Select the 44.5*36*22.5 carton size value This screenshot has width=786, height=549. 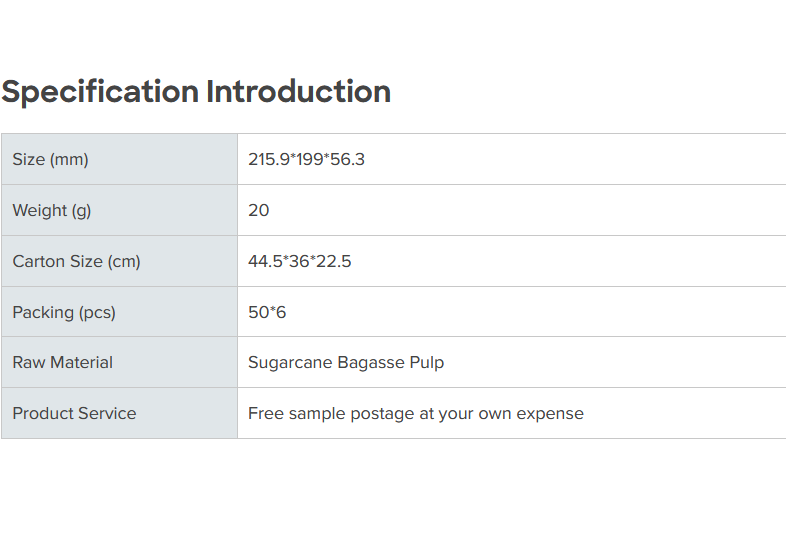coord(300,262)
